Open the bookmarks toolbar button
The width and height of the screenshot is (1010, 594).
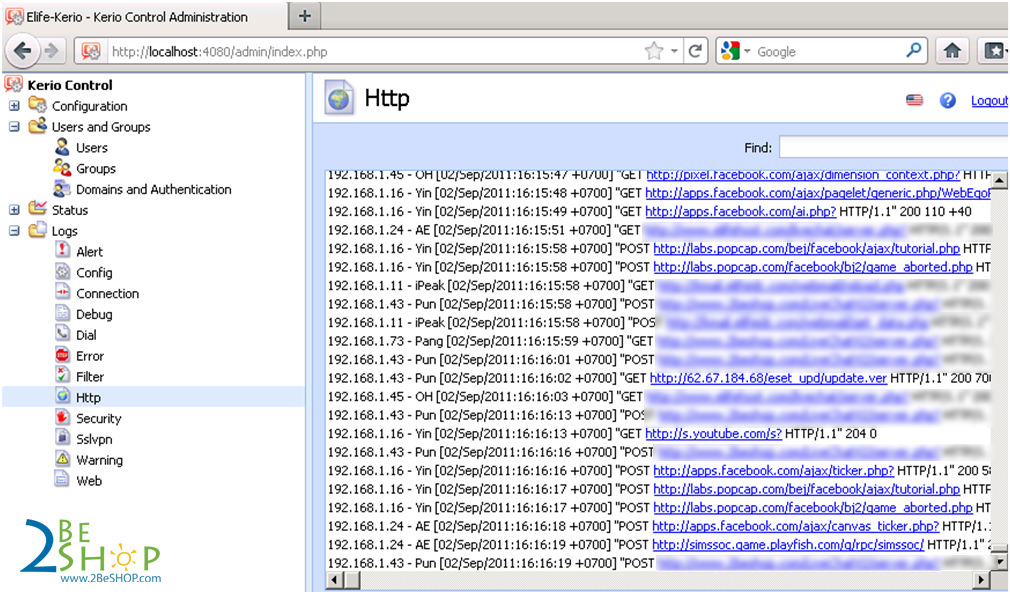point(993,51)
